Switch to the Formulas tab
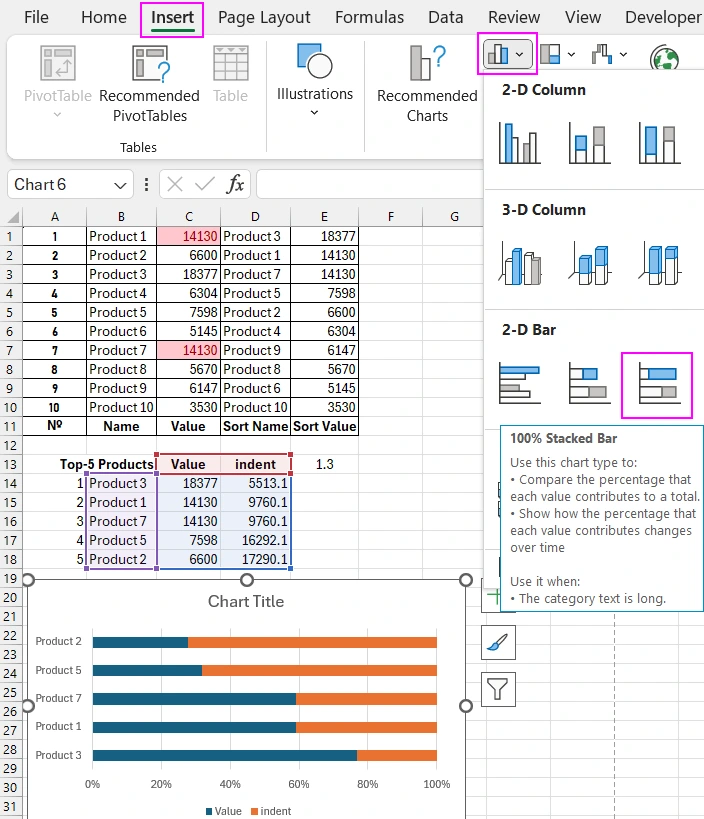704x819 pixels. pos(369,17)
